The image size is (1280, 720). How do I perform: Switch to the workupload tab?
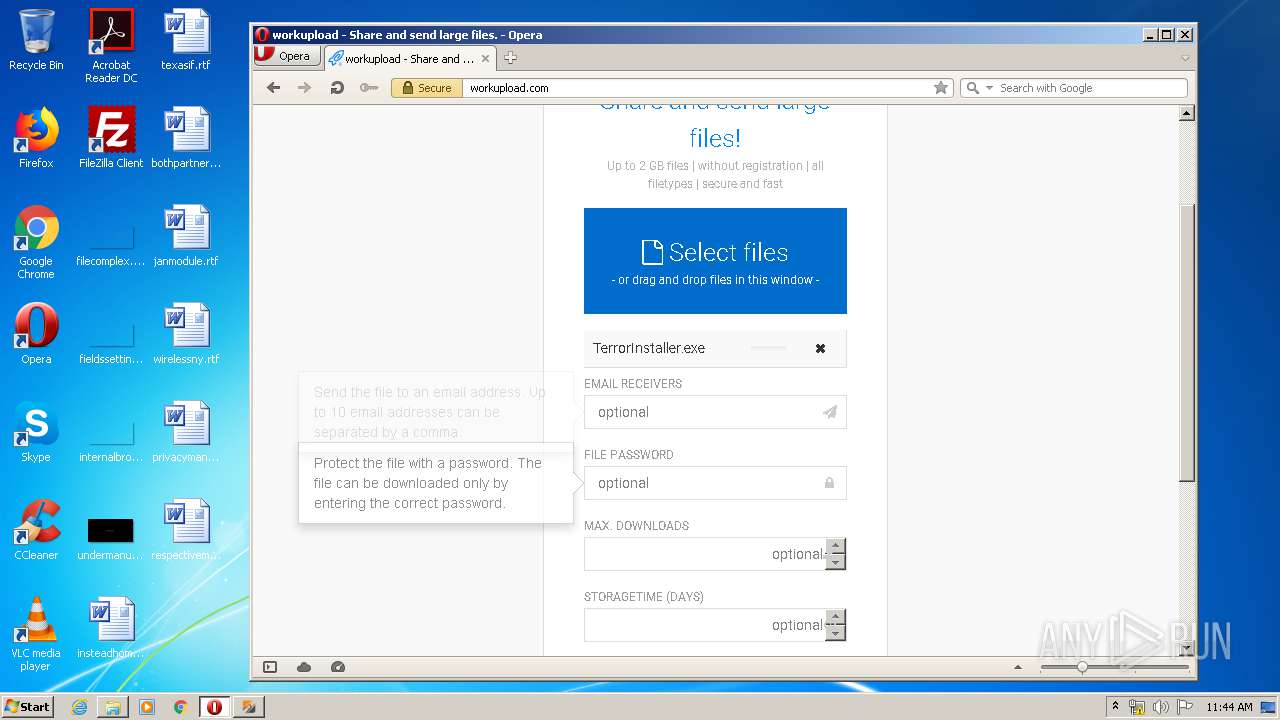point(408,58)
